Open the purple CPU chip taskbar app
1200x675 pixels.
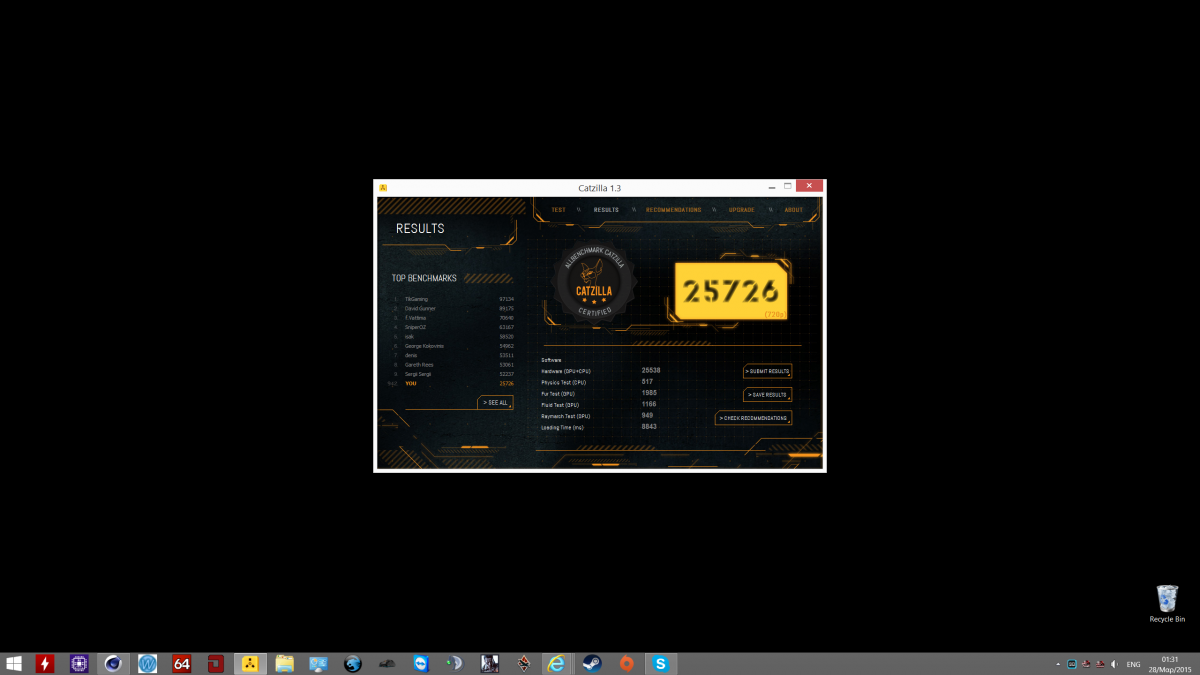(79, 663)
